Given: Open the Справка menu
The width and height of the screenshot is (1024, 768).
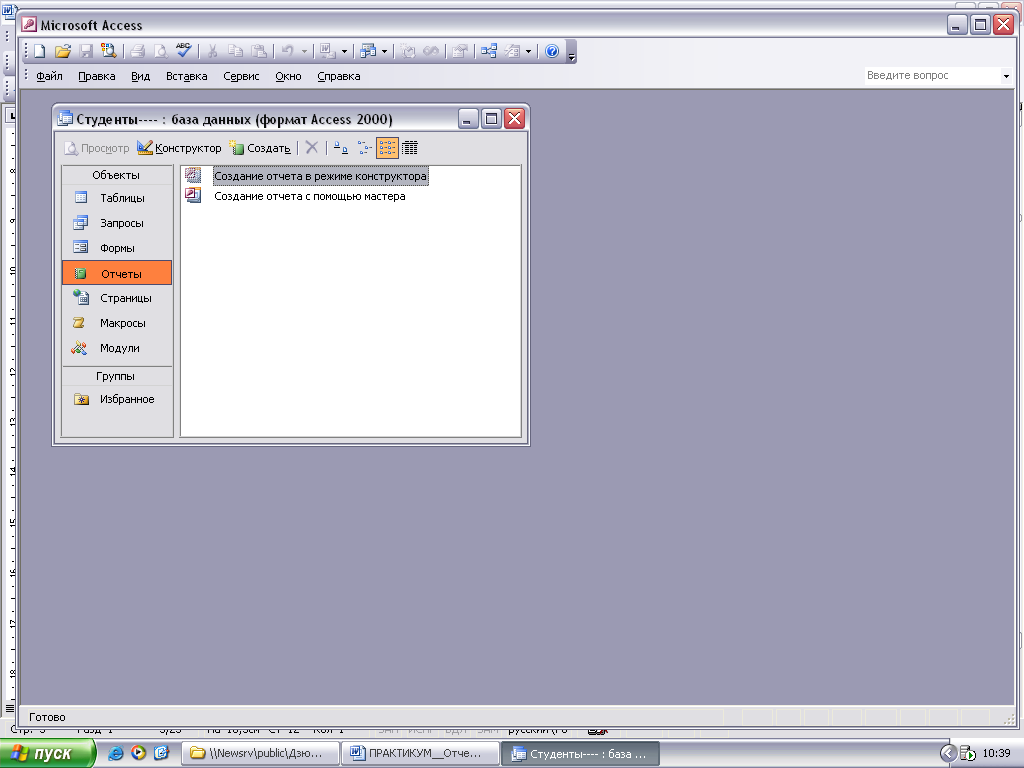Looking at the screenshot, I should click(338, 76).
